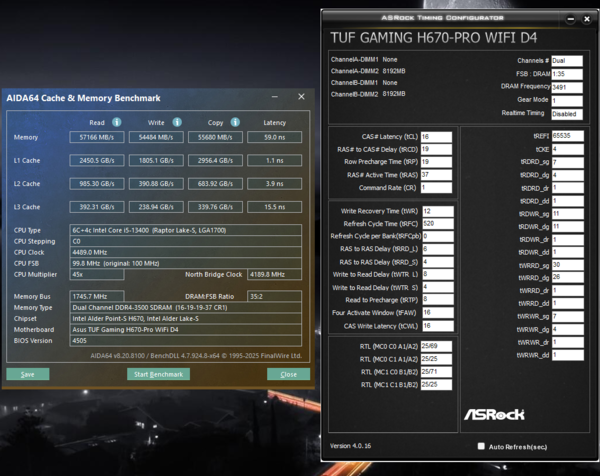Select the tWRWR_sg value field

pyautogui.click(x=568, y=316)
